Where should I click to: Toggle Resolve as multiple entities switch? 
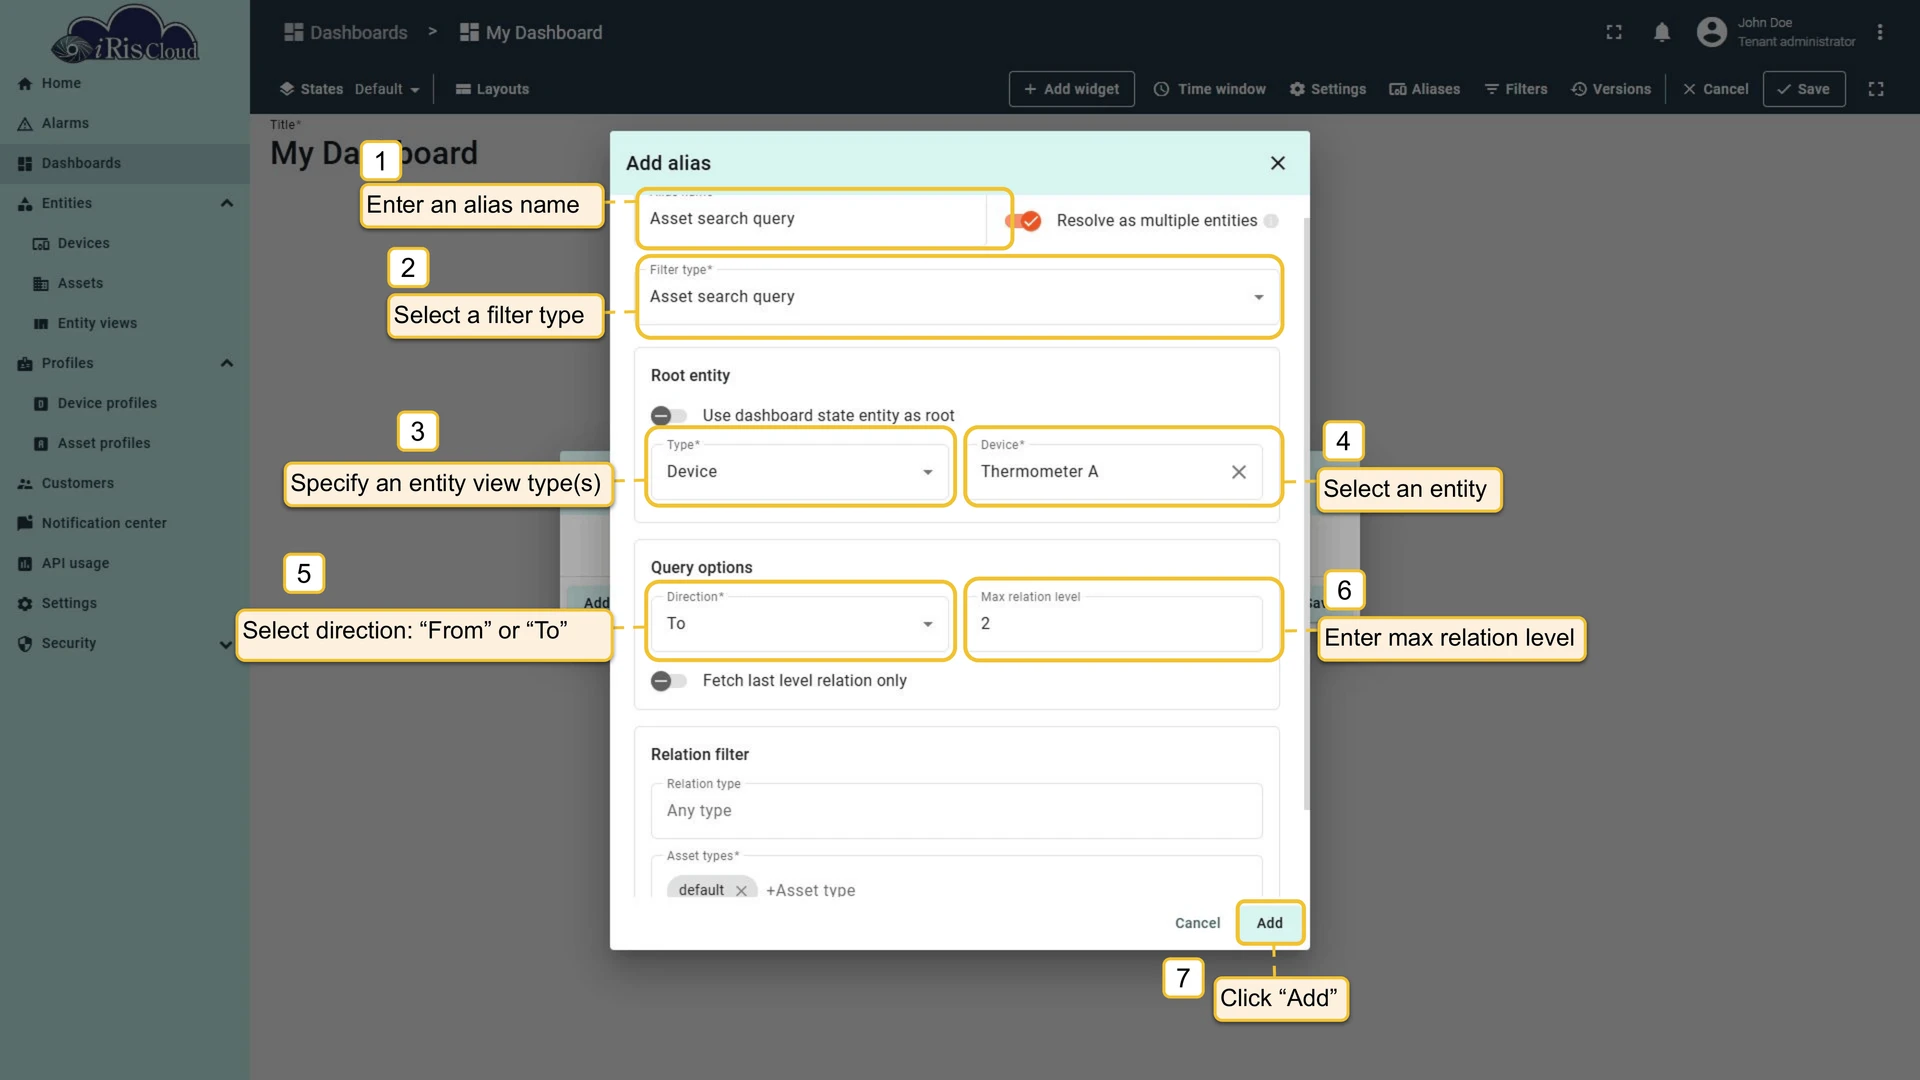tap(1024, 221)
